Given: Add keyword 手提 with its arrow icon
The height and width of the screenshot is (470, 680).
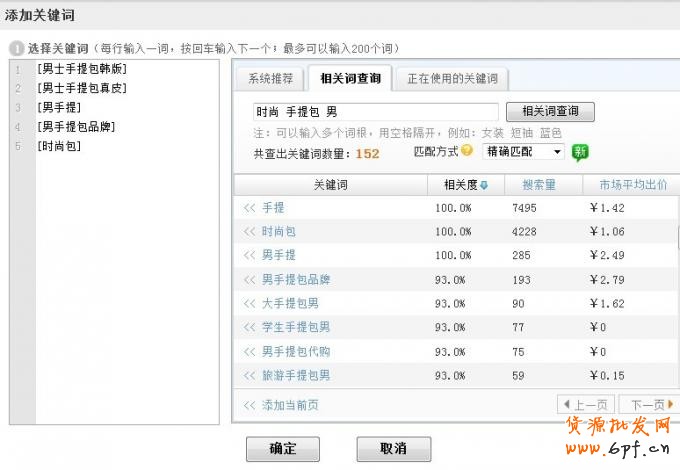Looking at the screenshot, I should (x=249, y=208).
